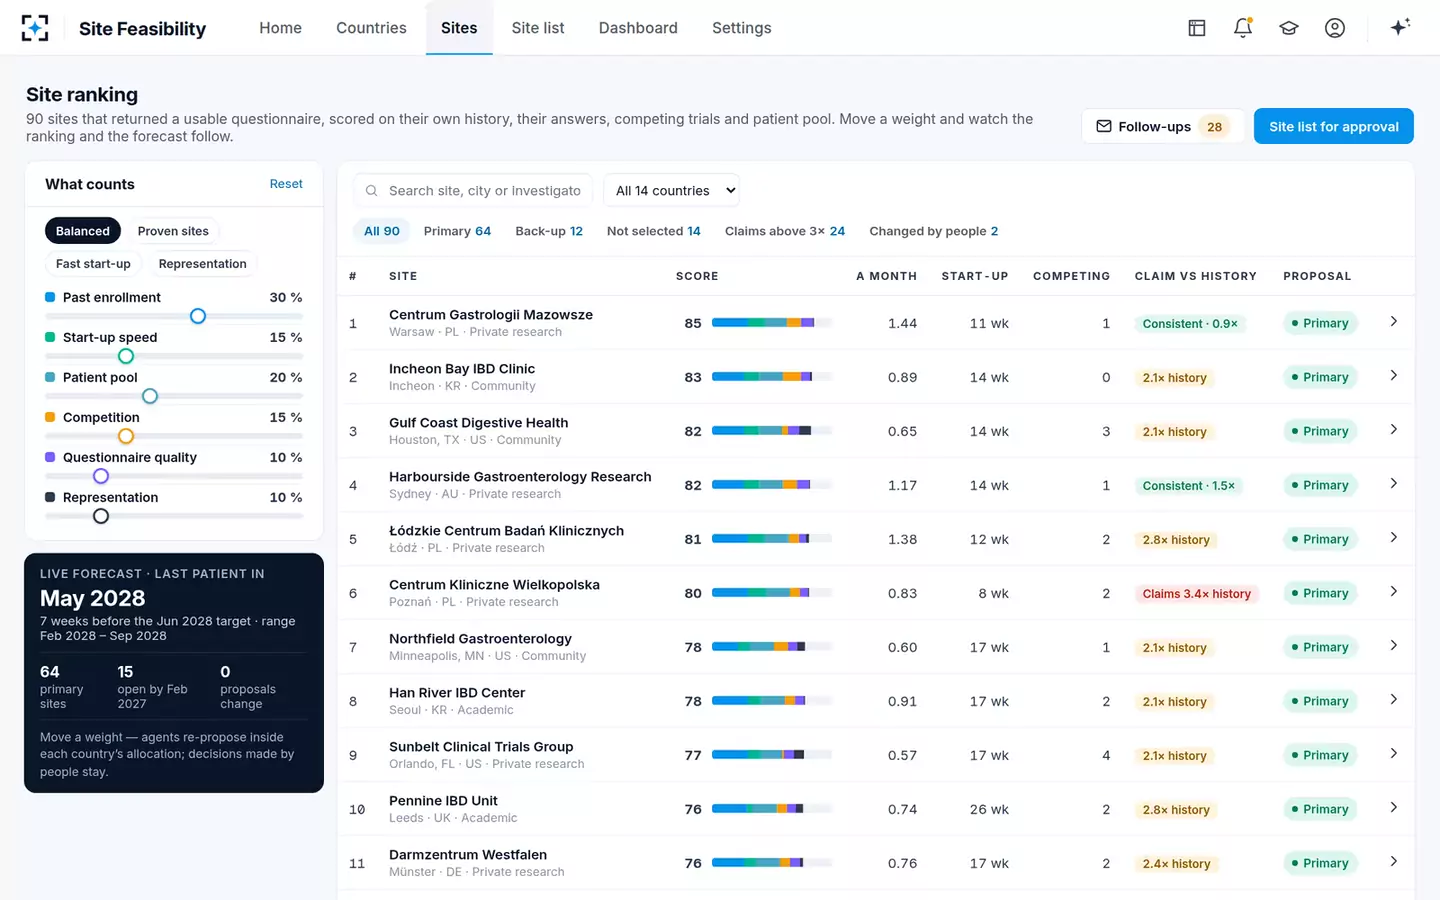Expand Harbourside Gastroenterology Research row chevron
The image size is (1440, 900).
point(1393,484)
